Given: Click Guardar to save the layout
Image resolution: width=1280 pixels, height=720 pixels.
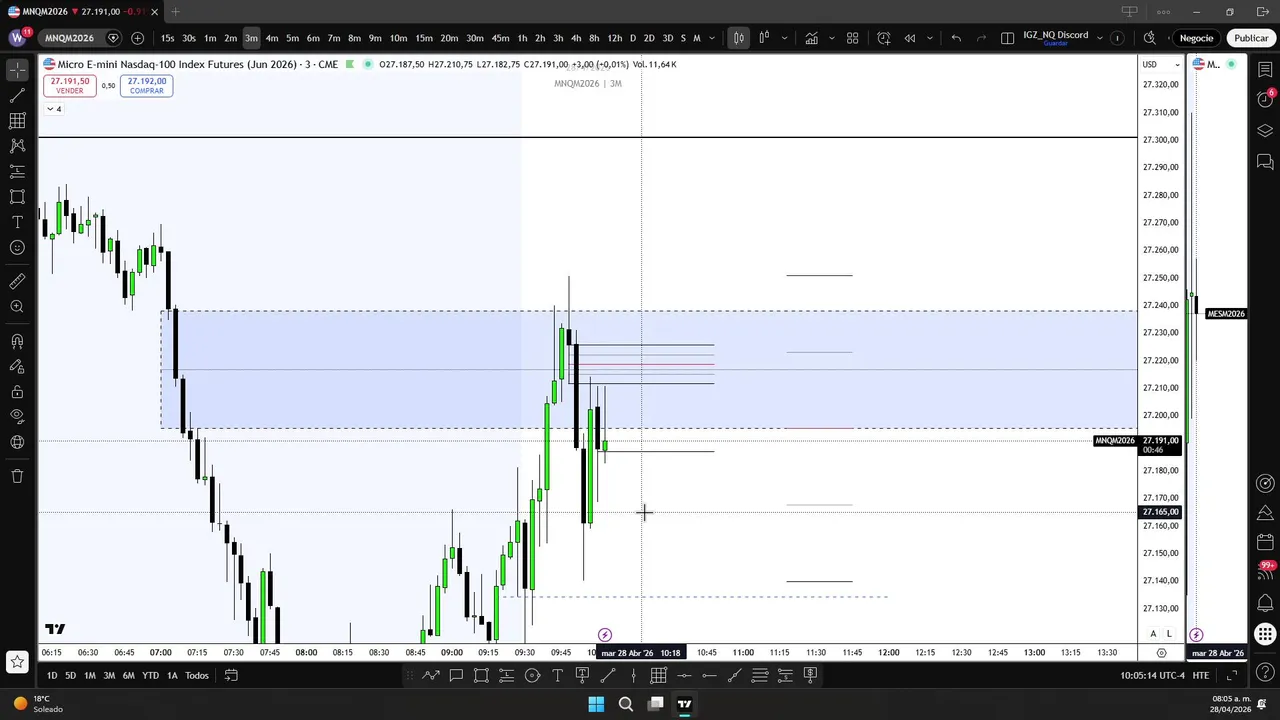Looking at the screenshot, I should (x=1055, y=44).
